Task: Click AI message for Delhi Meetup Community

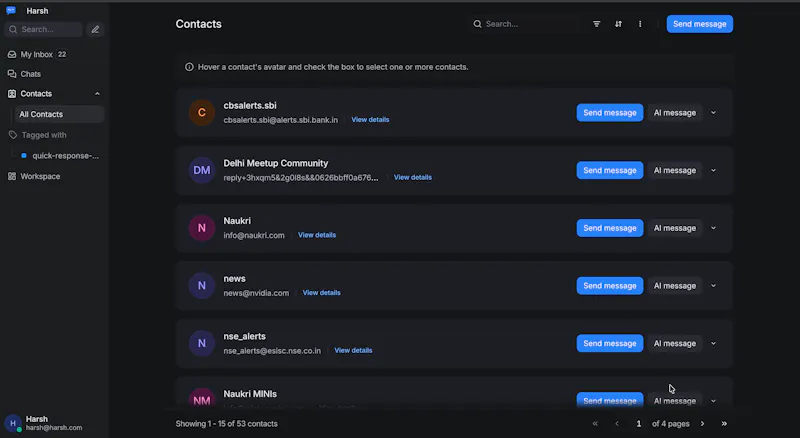Action: (674, 171)
